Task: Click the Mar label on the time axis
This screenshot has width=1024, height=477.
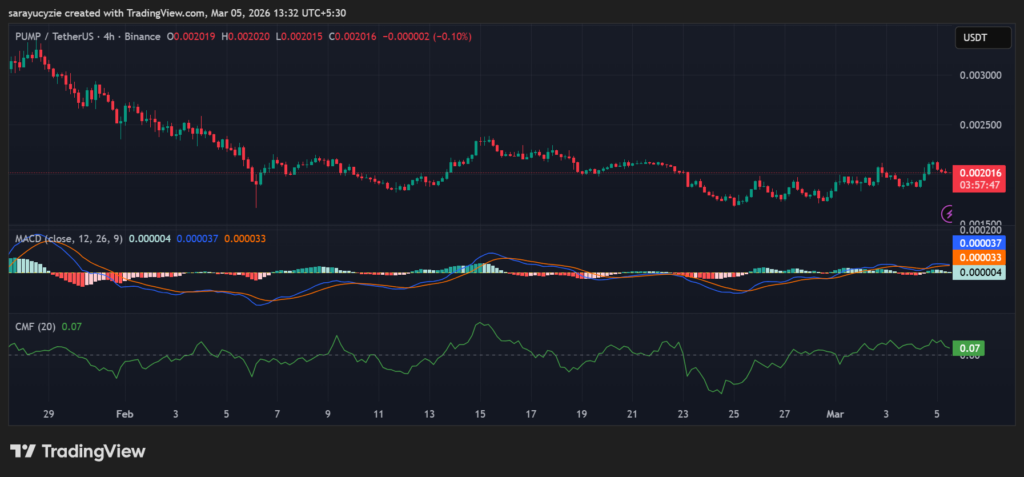Action: coord(836,412)
